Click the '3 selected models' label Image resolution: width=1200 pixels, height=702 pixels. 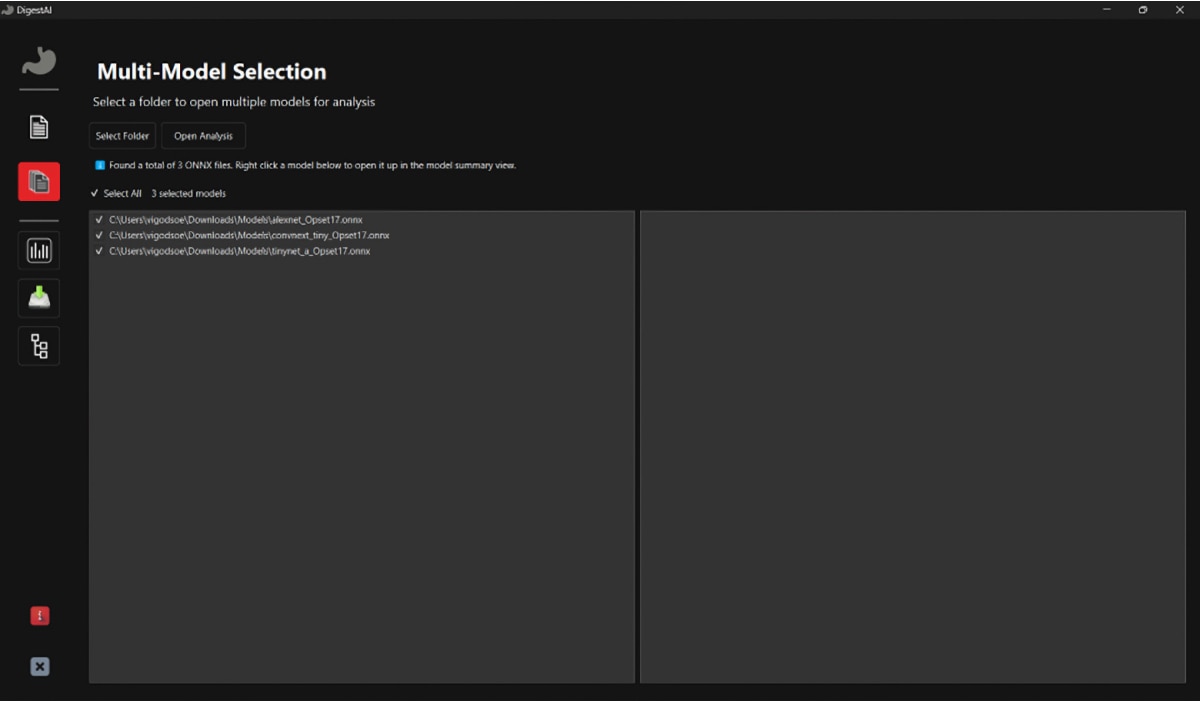point(189,193)
